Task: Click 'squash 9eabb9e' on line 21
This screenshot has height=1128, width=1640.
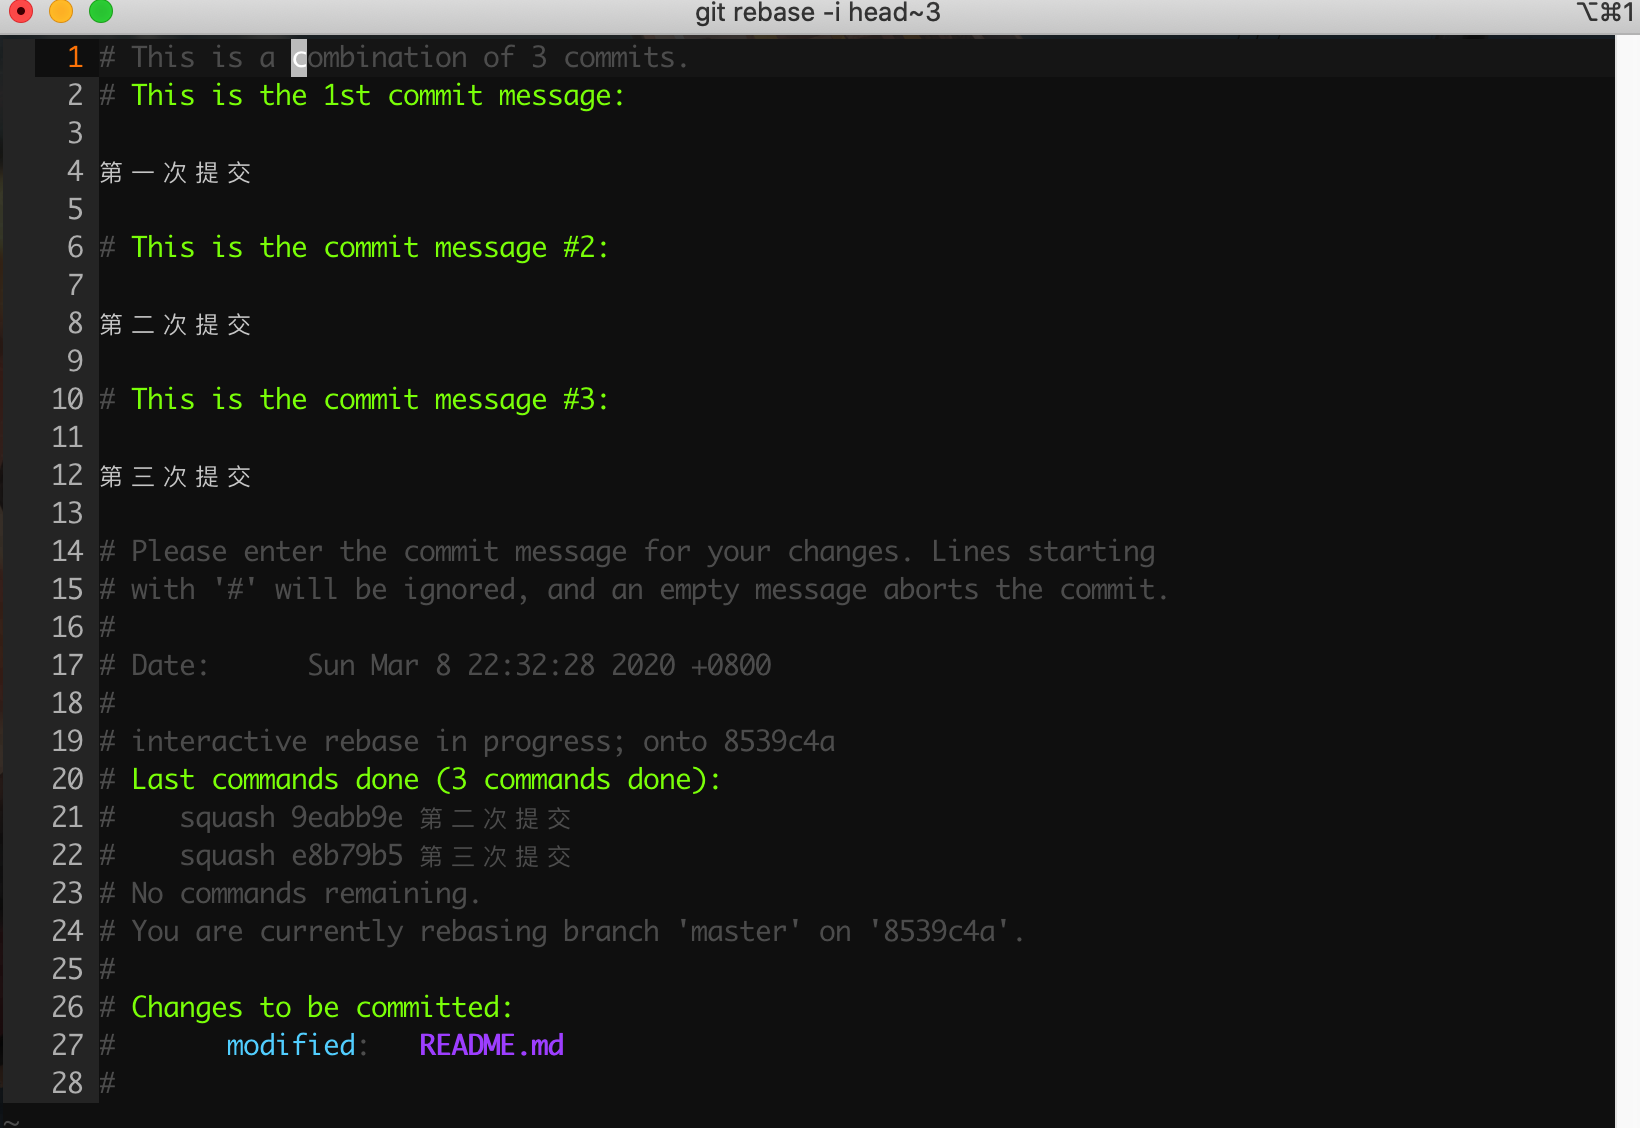Action: [291, 818]
